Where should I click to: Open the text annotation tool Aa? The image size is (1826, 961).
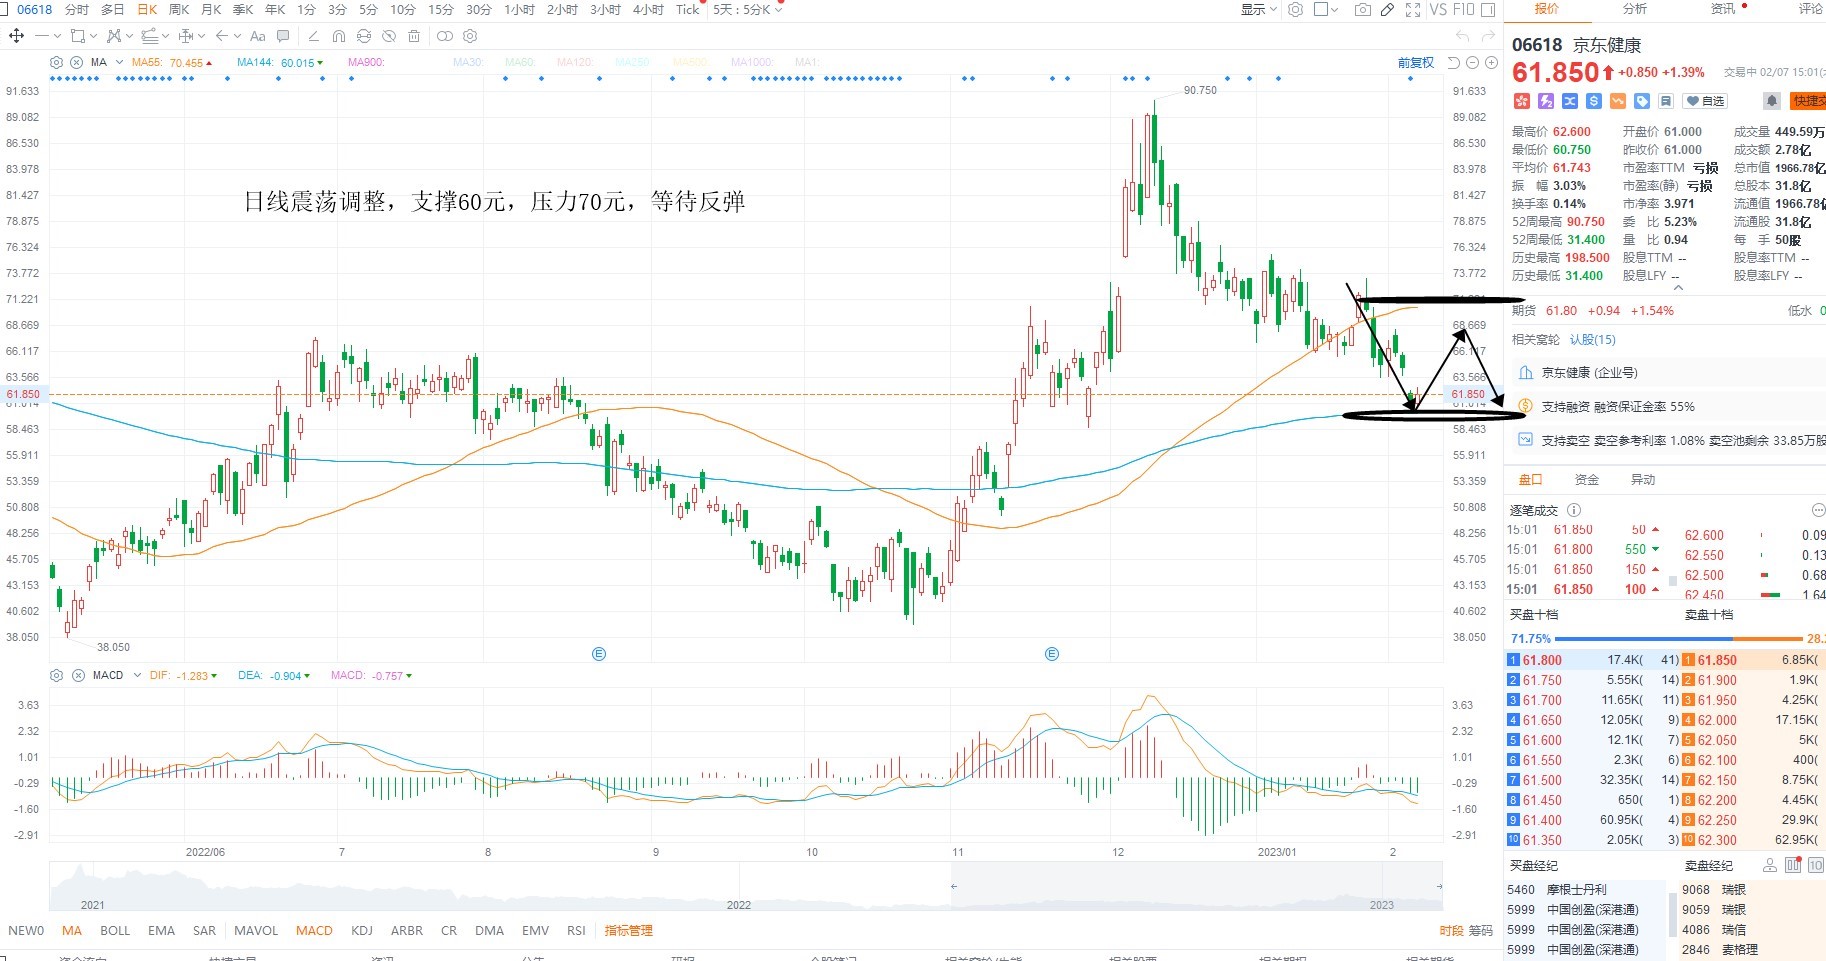pos(258,36)
